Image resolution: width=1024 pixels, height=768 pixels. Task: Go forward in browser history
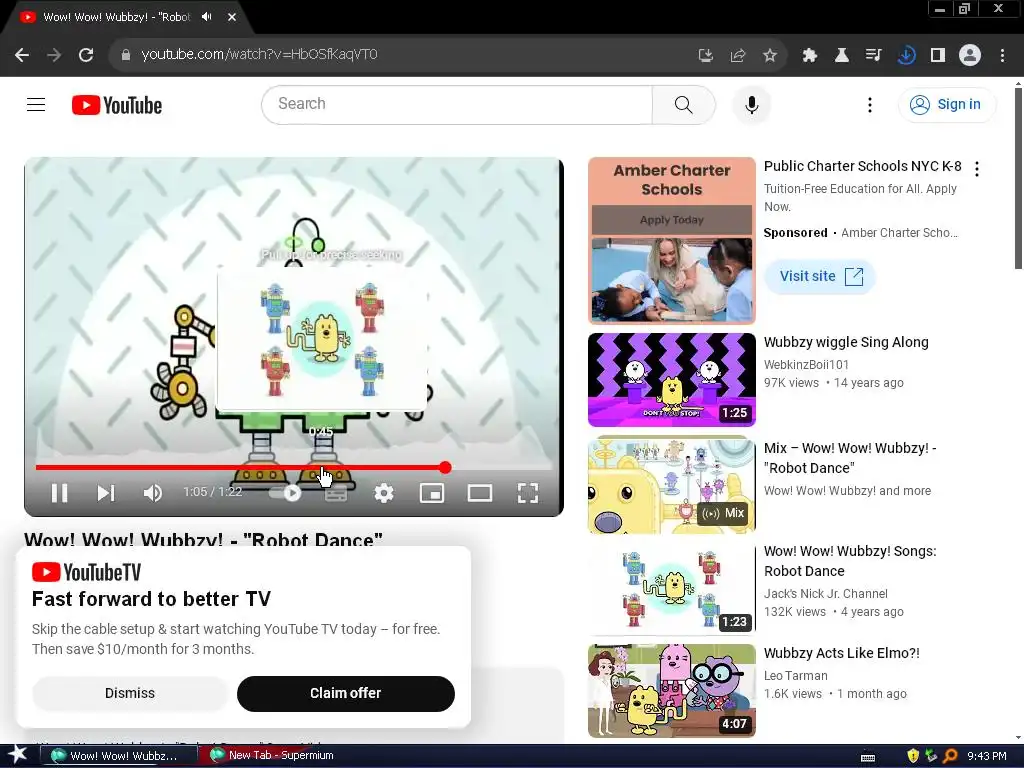click(54, 55)
